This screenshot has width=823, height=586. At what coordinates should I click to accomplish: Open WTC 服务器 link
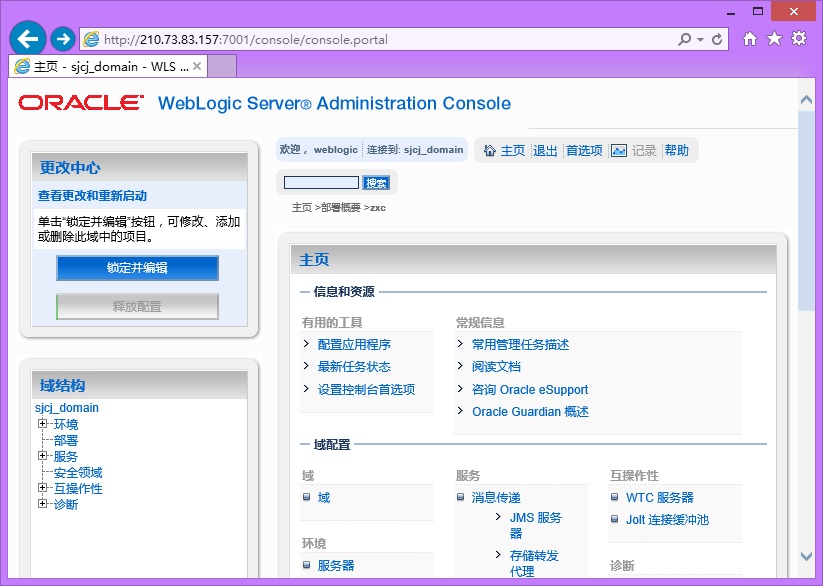tap(660, 497)
